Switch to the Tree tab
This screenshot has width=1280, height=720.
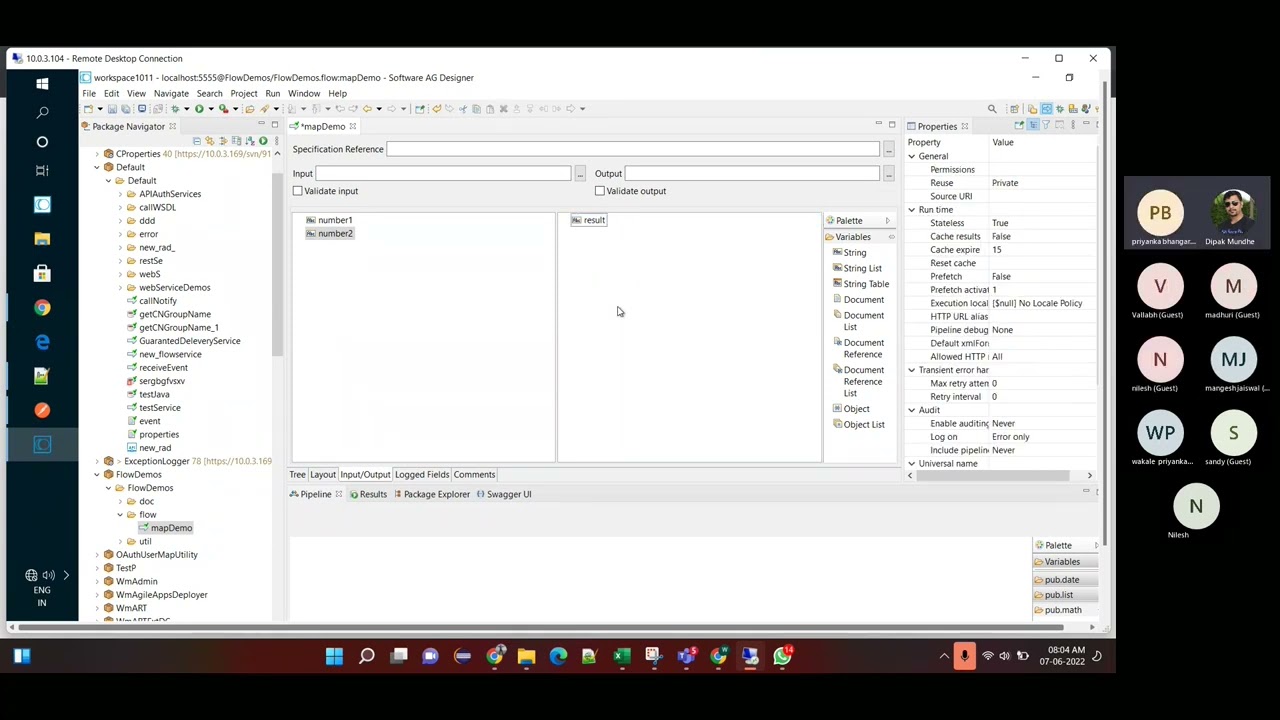tap(297, 474)
